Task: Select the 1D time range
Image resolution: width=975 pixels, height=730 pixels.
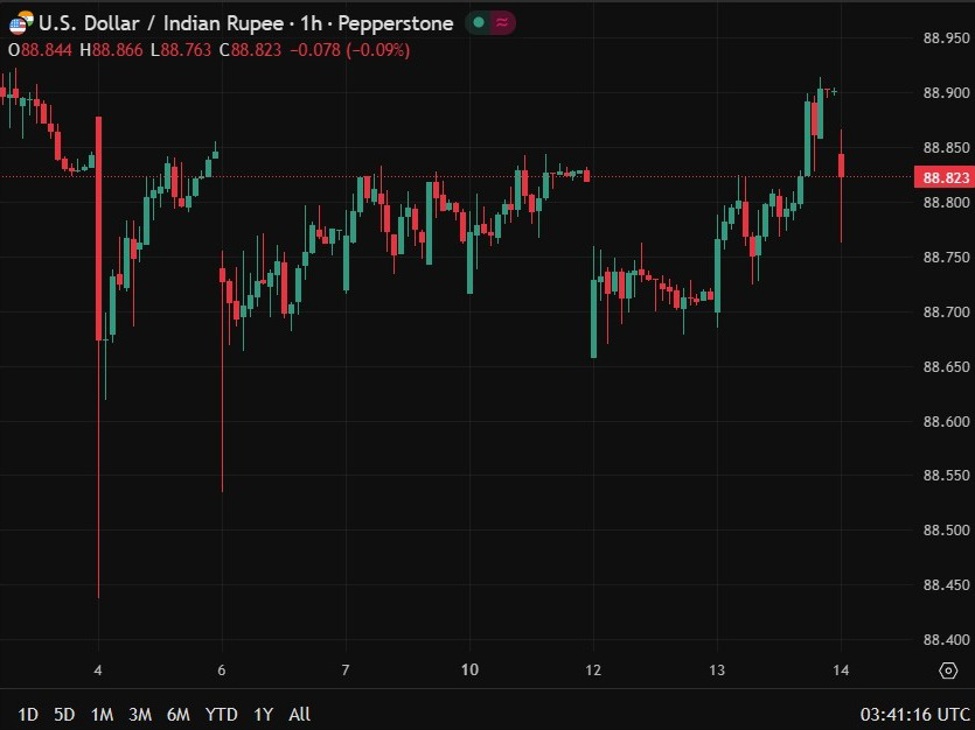Action: click(x=28, y=714)
